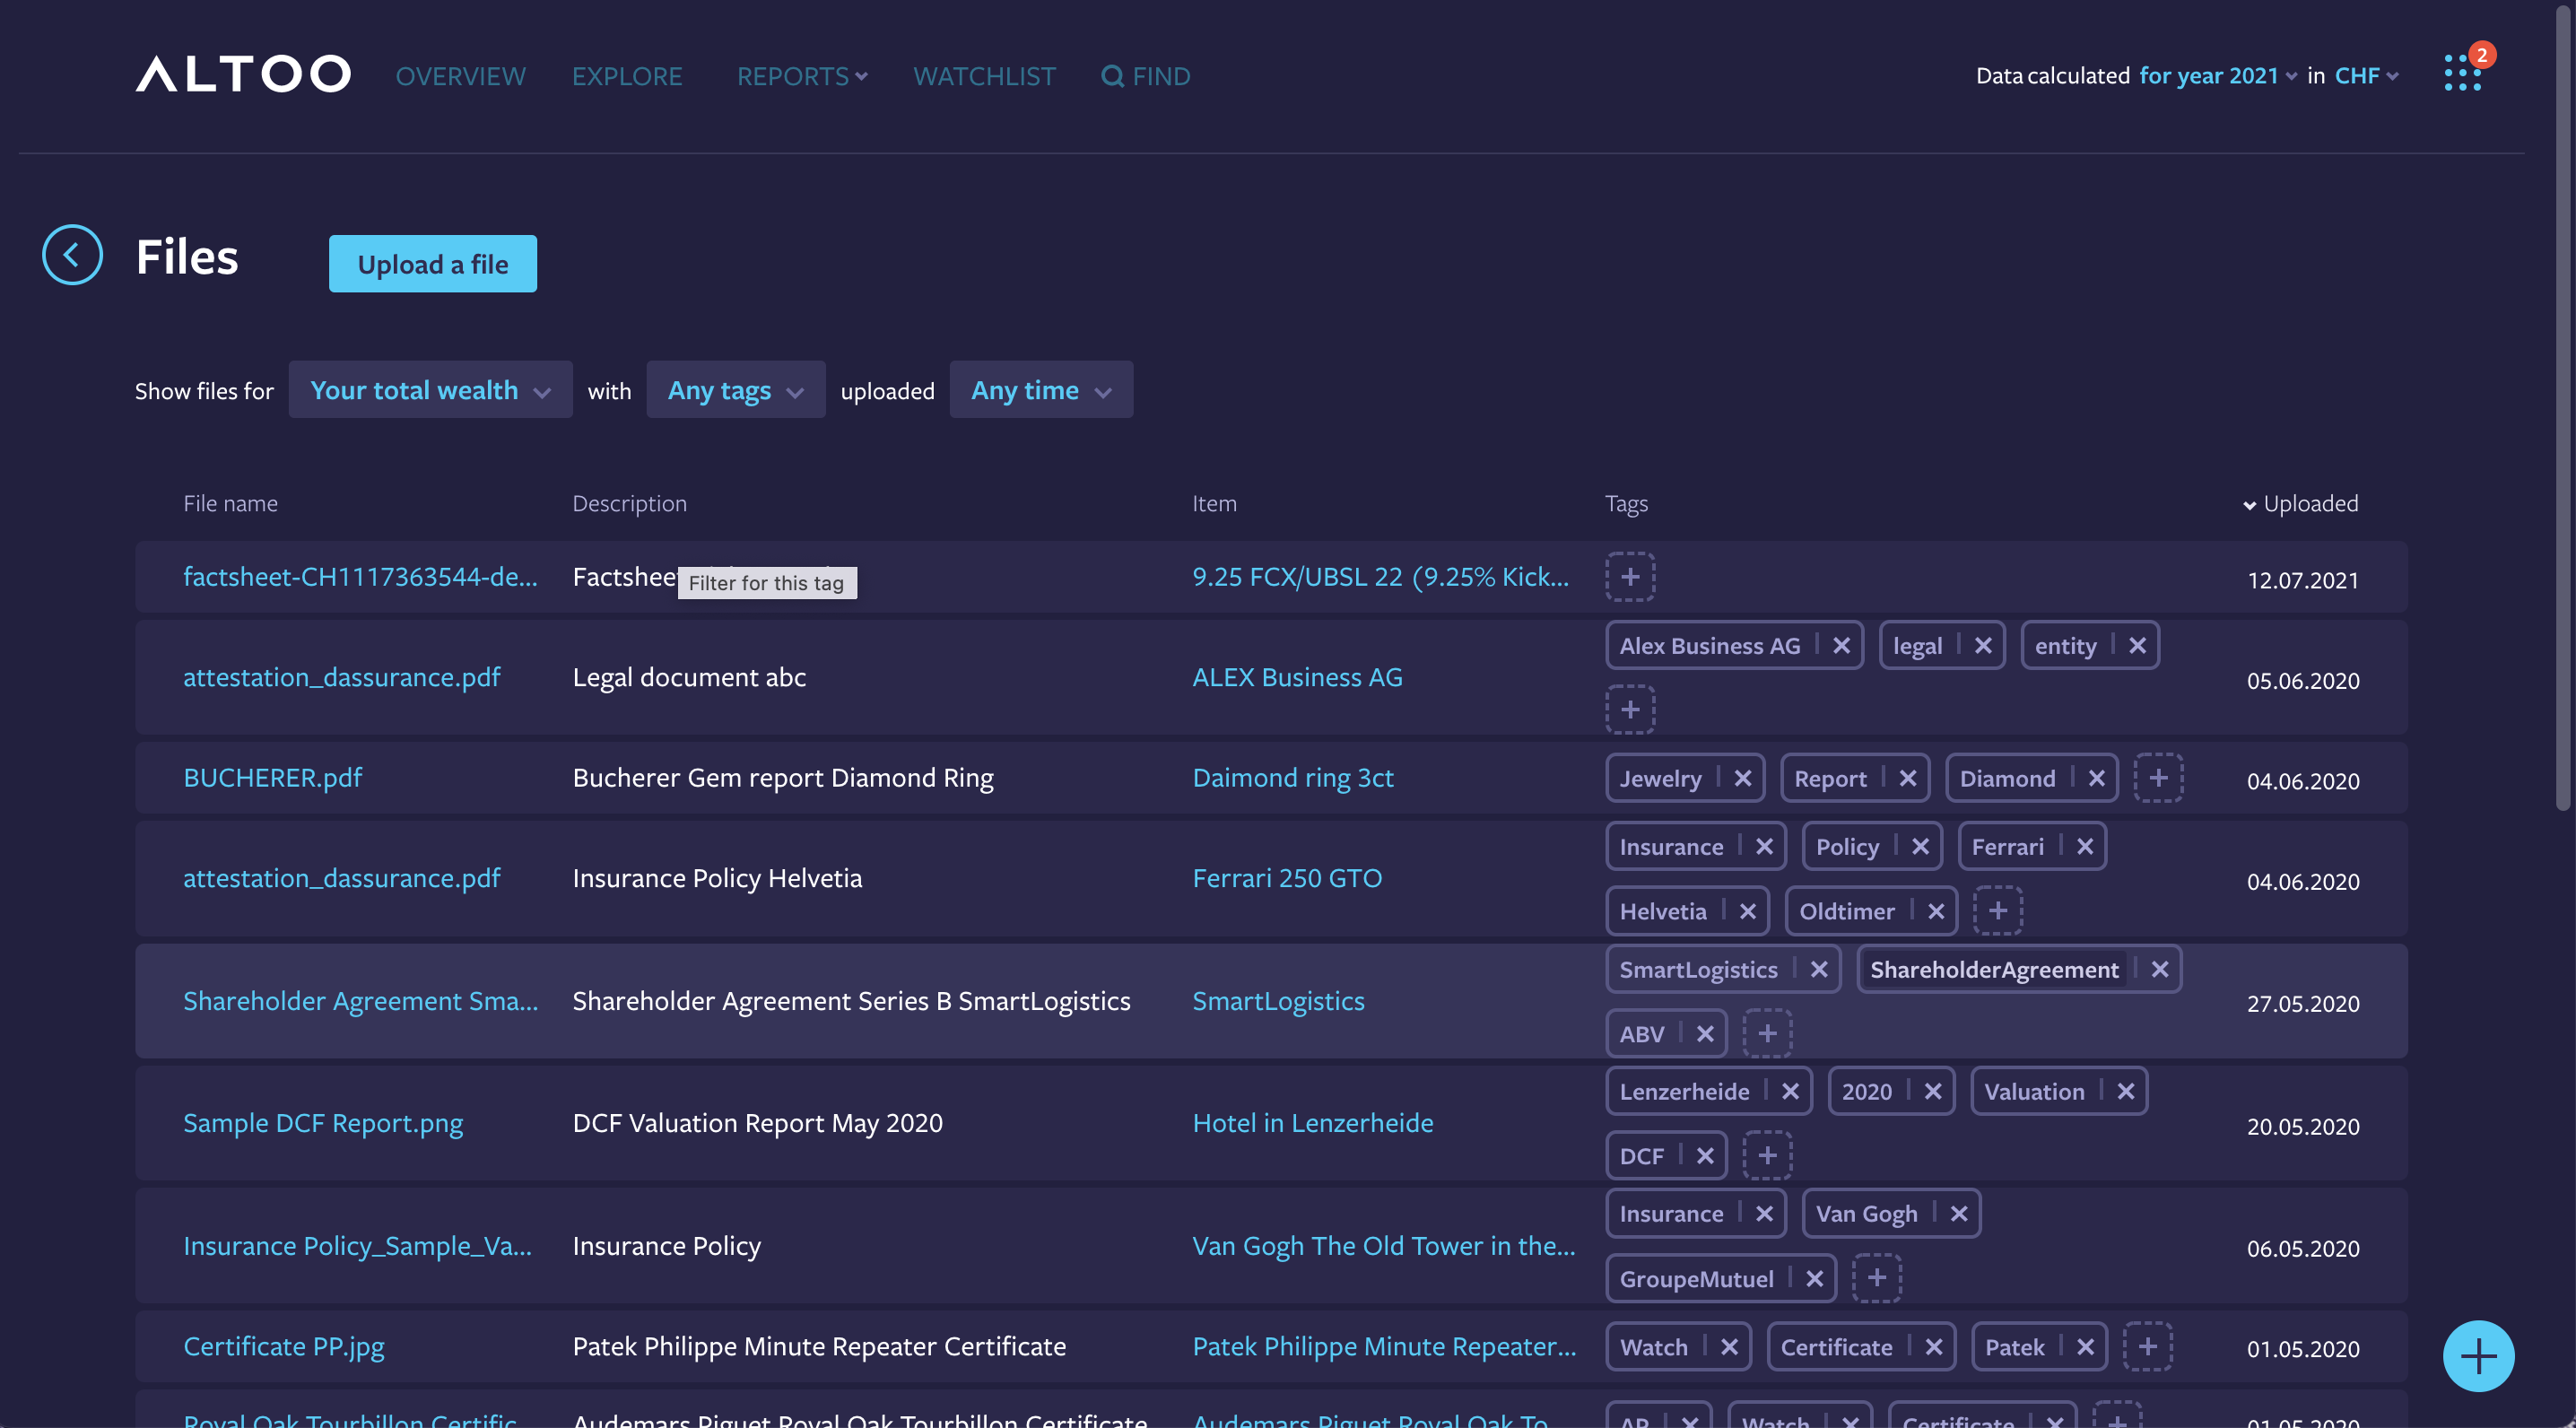Change the CHF currency dropdown
Screen dimensions: 2576x1428
[x=2366, y=76]
